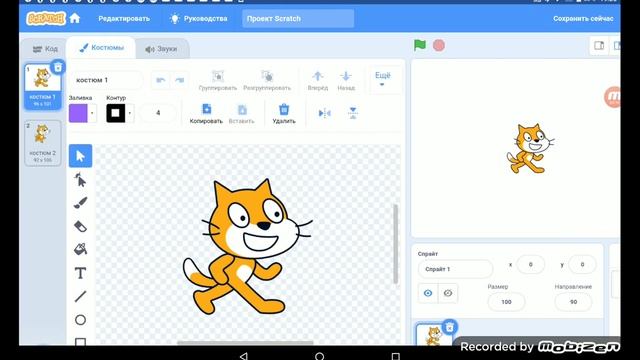Click the costume name field костюм 1

[107, 80]
